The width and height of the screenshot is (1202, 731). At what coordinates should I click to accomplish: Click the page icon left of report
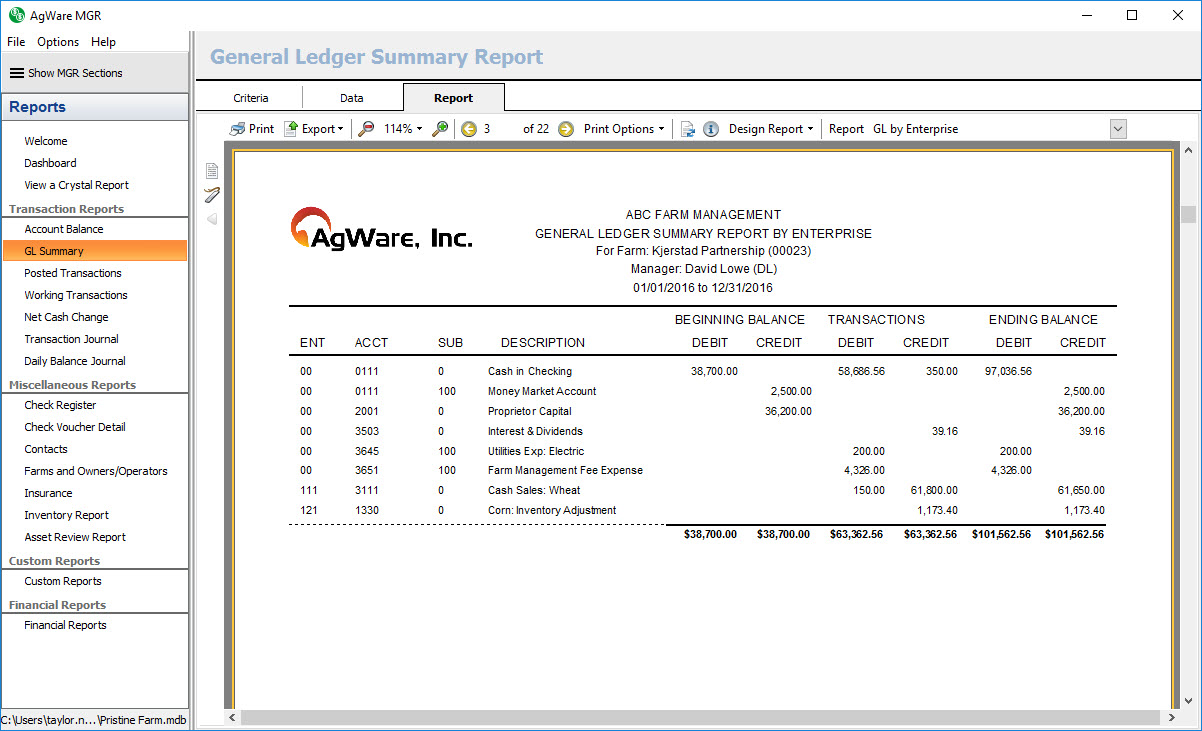(x=211, y=171)
